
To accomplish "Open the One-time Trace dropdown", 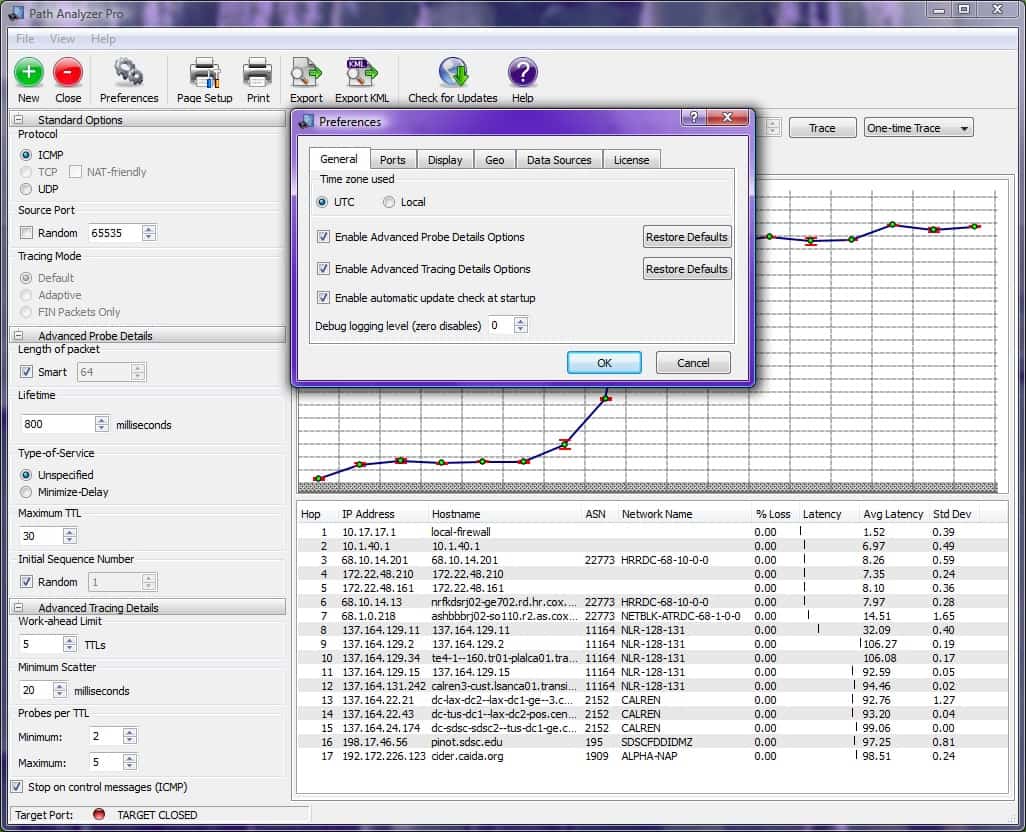I will tap(919, 128).
